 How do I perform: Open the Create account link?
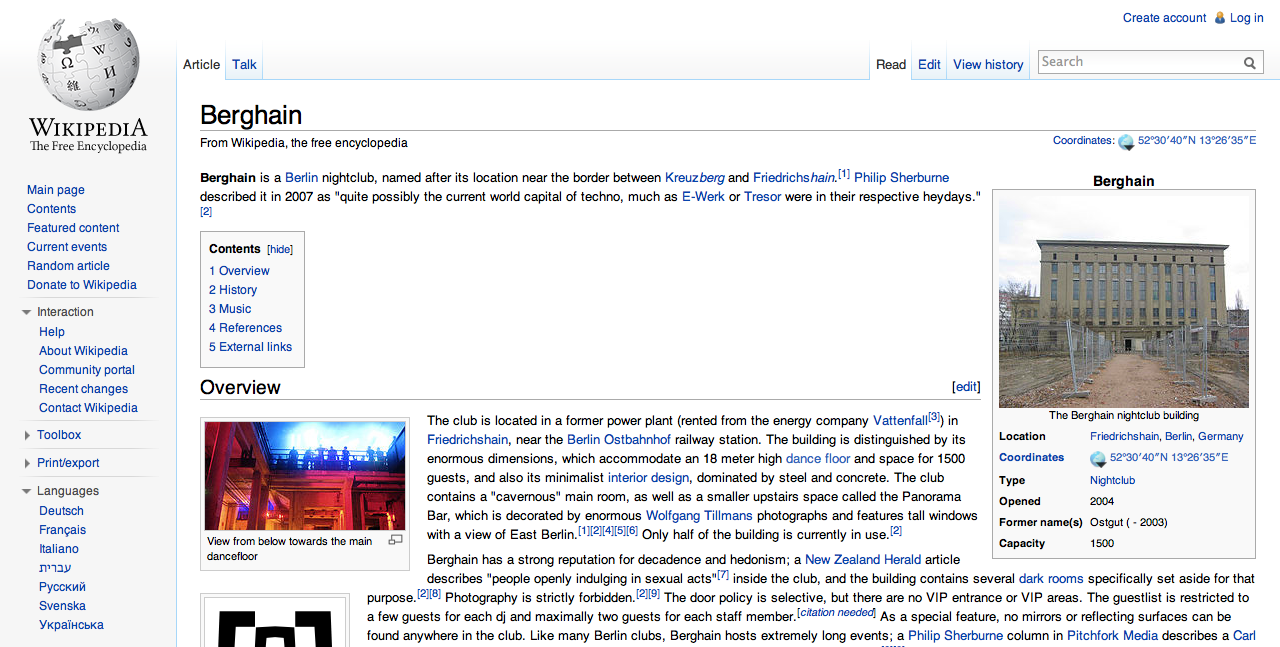click(1164, 18)
